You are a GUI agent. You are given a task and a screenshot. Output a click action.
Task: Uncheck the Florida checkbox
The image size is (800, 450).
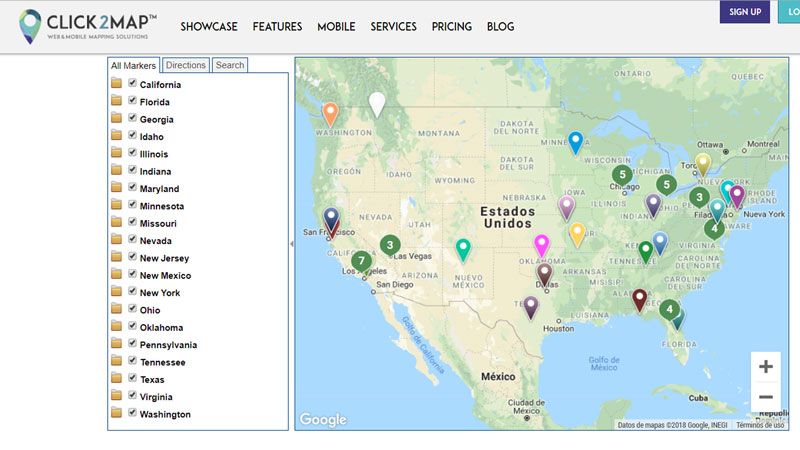(x=133, y=100)
